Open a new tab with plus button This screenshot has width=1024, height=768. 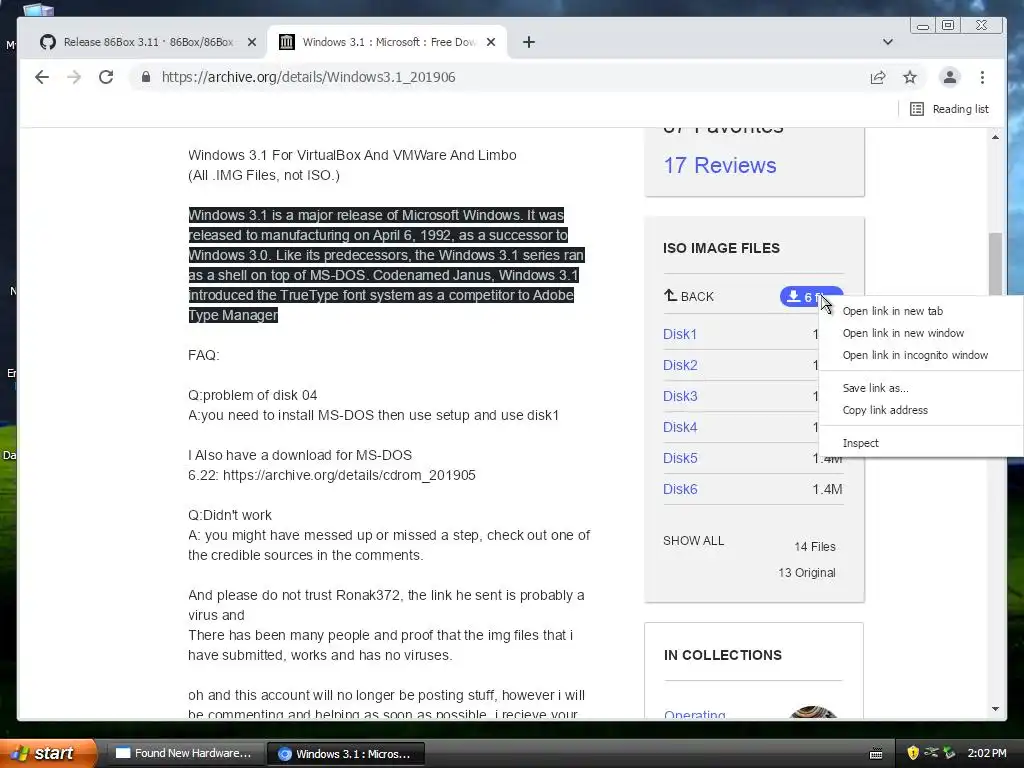coord(529,42)
